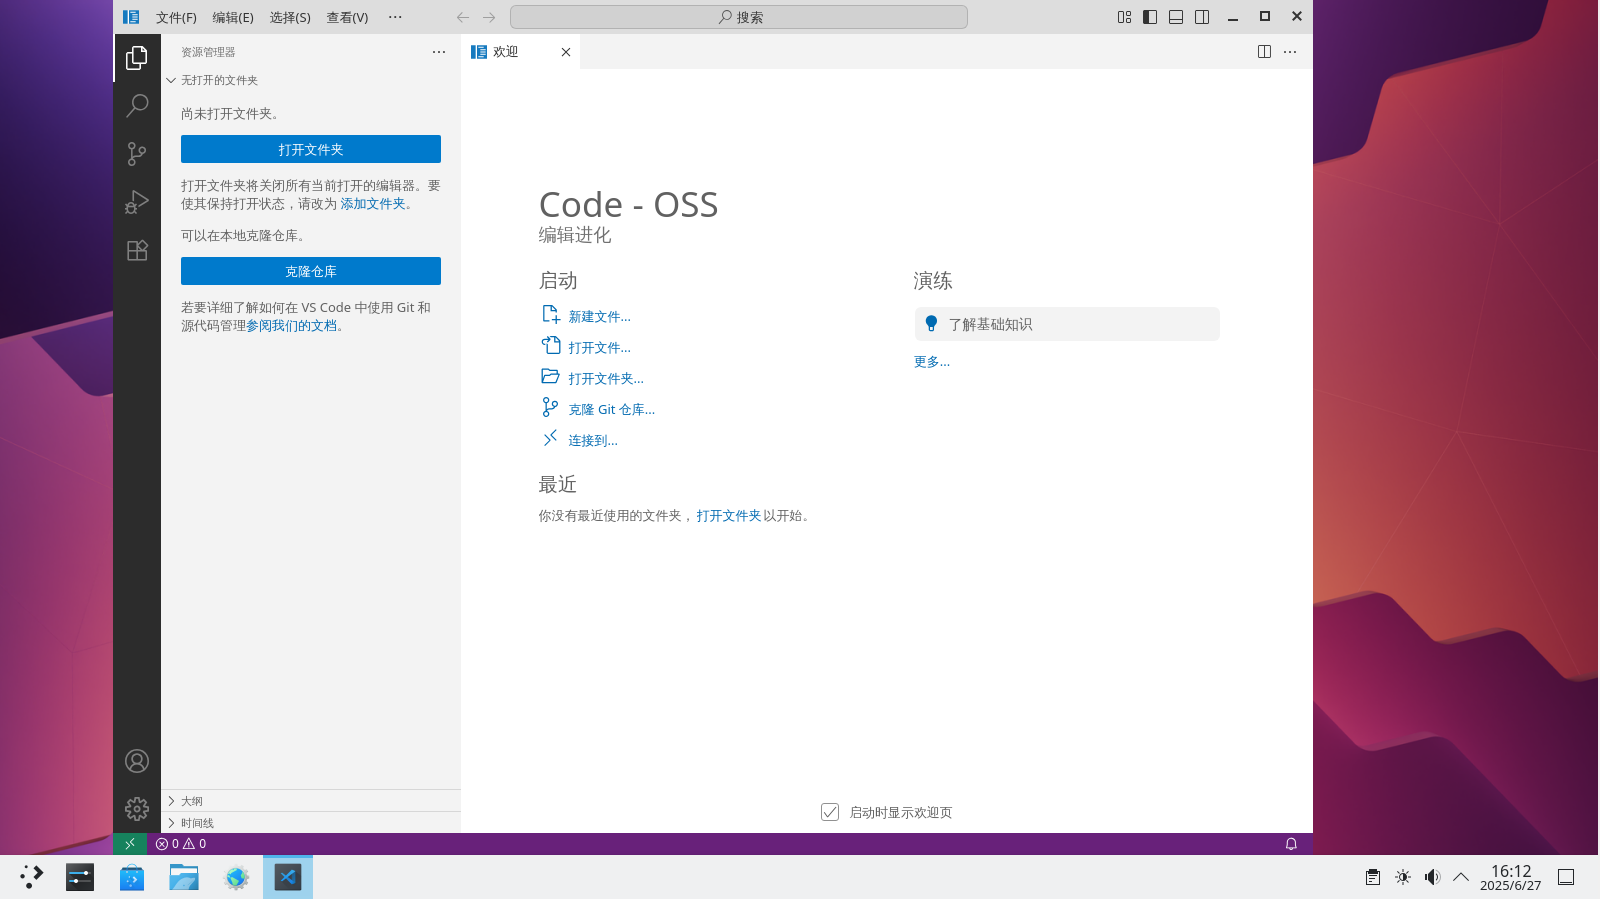
Task: Select the 欢迎 editor tab
Action: click(x=520, y=52)
